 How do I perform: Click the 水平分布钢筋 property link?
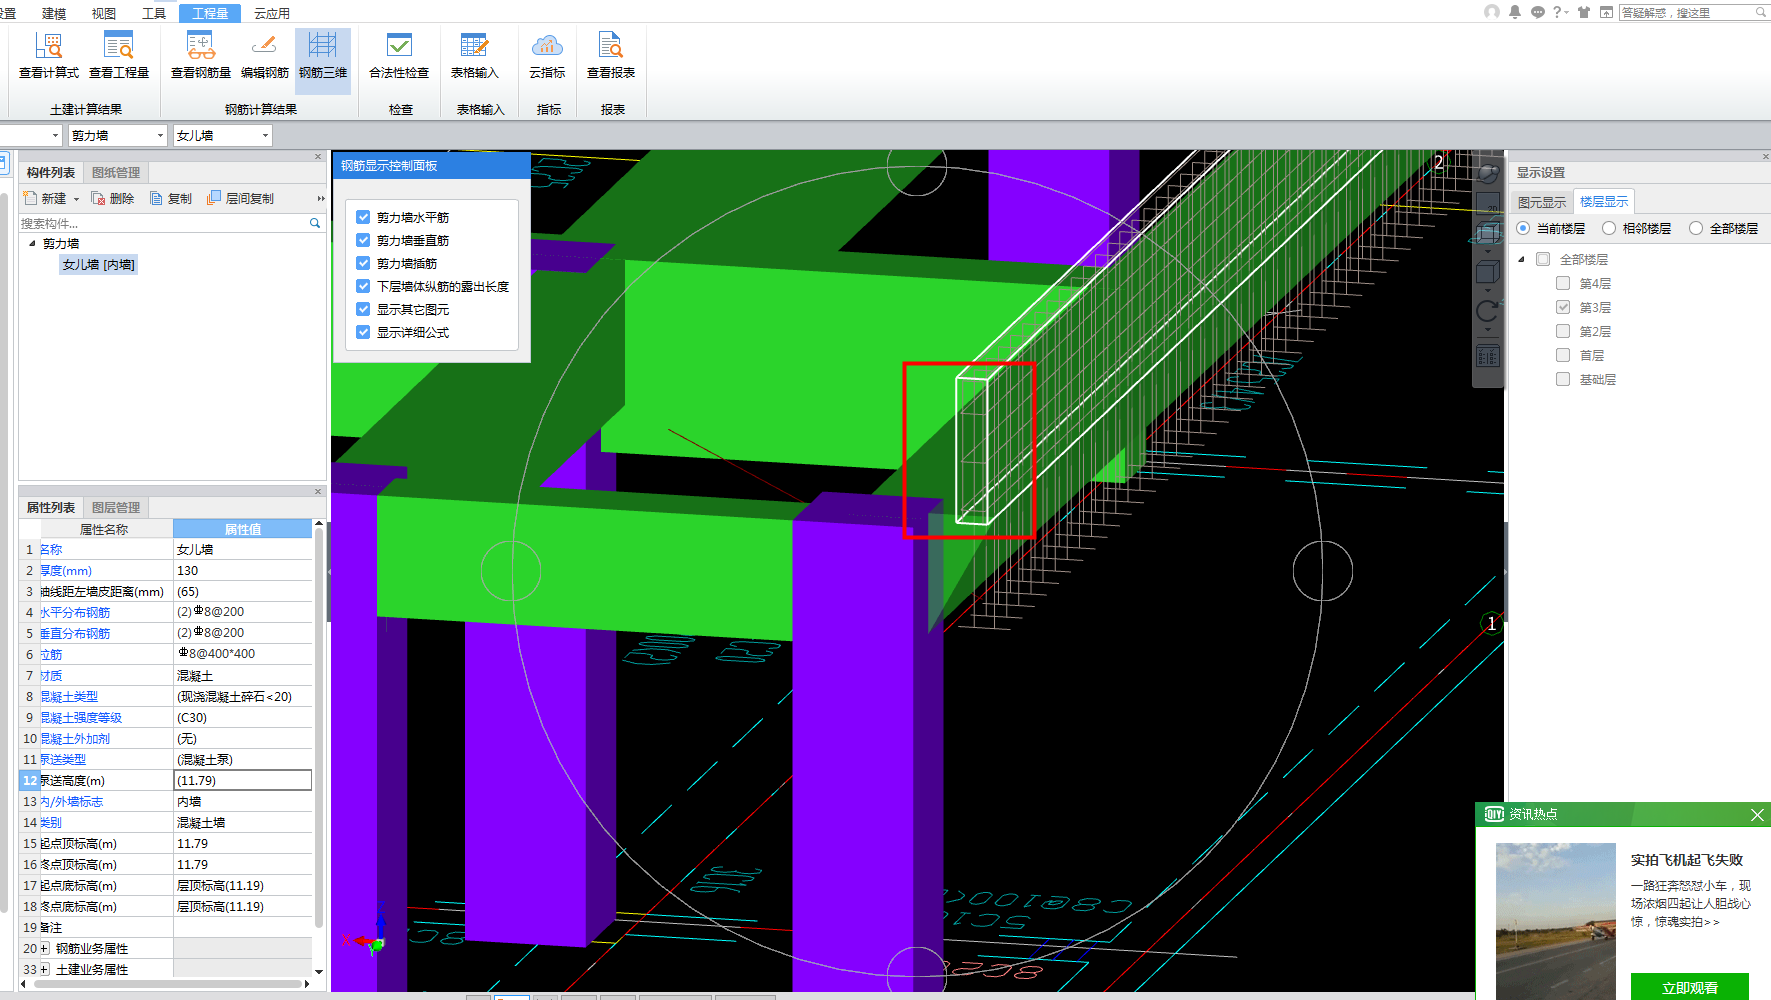tap(75, 612)
